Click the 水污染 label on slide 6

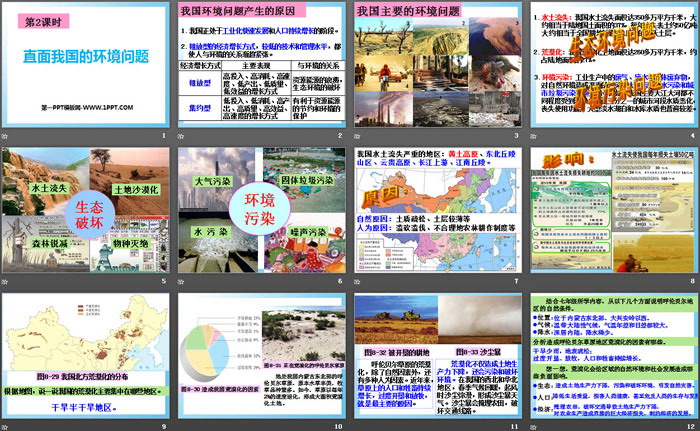(211, 231)
